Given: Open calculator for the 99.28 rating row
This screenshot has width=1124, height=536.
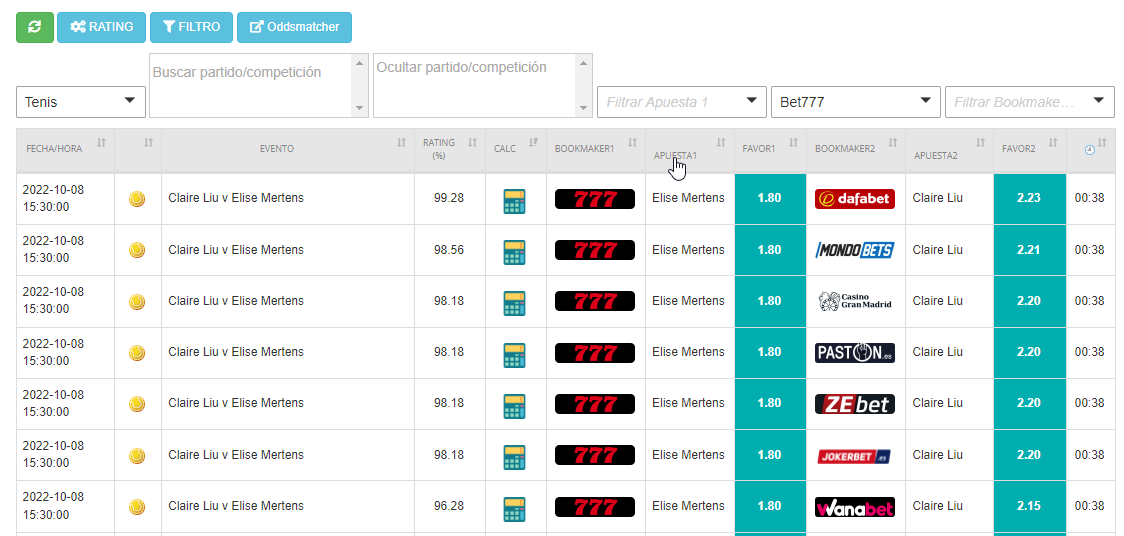Looking at the screenshot, I should [514, 199].
